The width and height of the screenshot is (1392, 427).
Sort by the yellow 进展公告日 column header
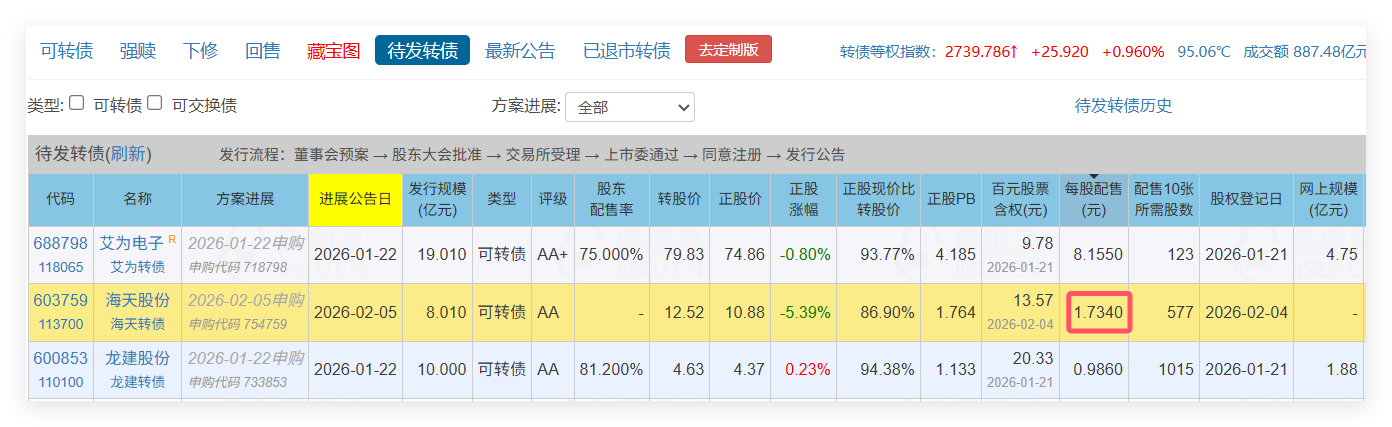pyautogui.click(x=355, y=198)
